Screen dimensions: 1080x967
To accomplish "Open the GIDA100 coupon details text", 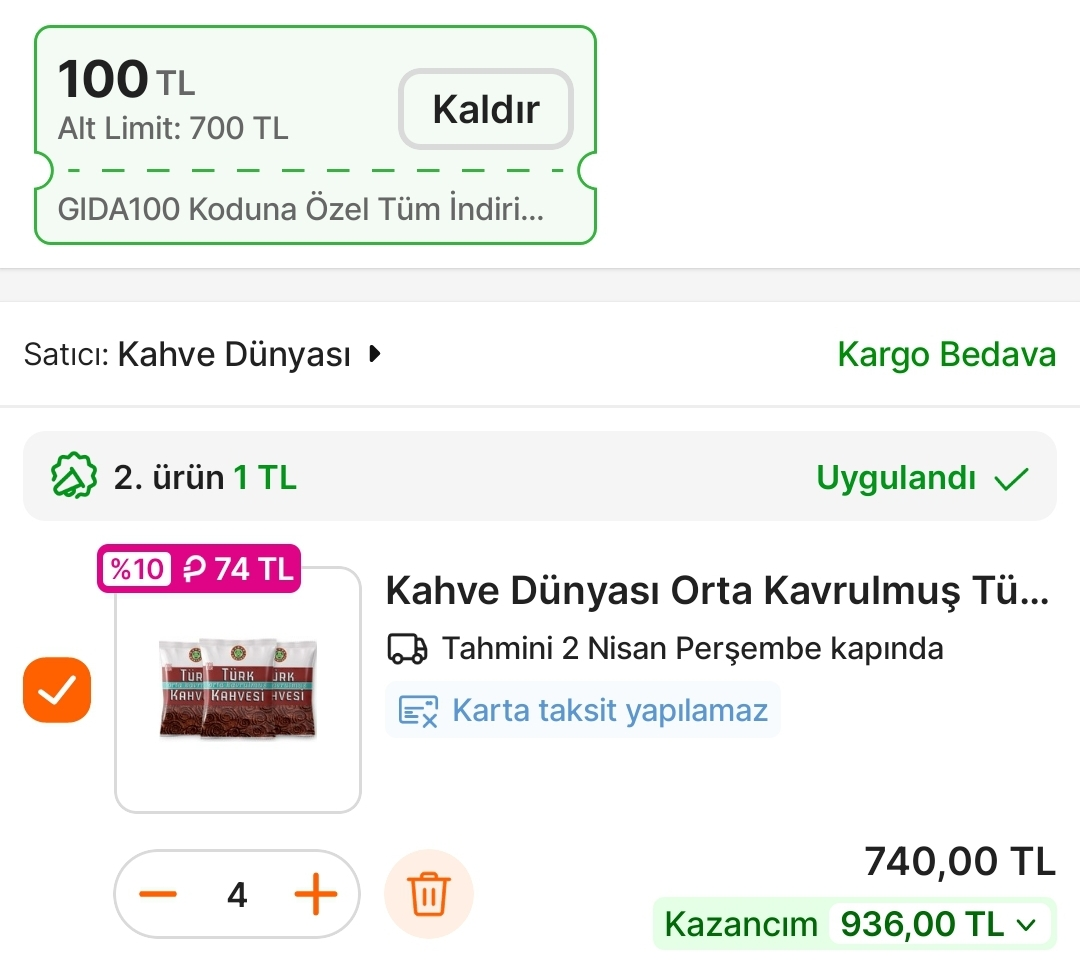I will (x=301, y=211).
